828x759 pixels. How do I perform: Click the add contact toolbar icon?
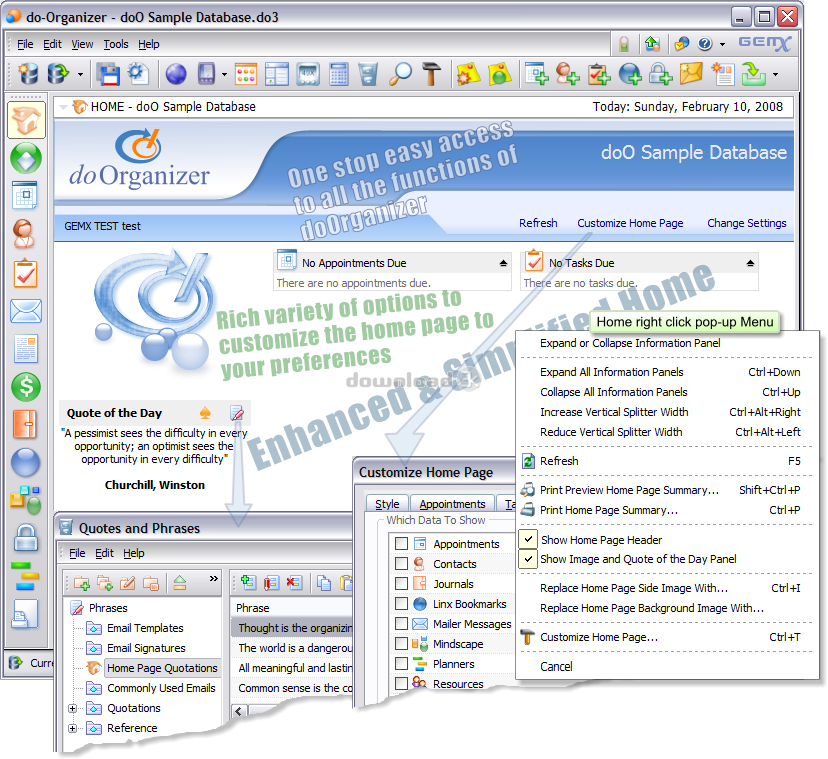pyautogui.click(x=568, y=74)
